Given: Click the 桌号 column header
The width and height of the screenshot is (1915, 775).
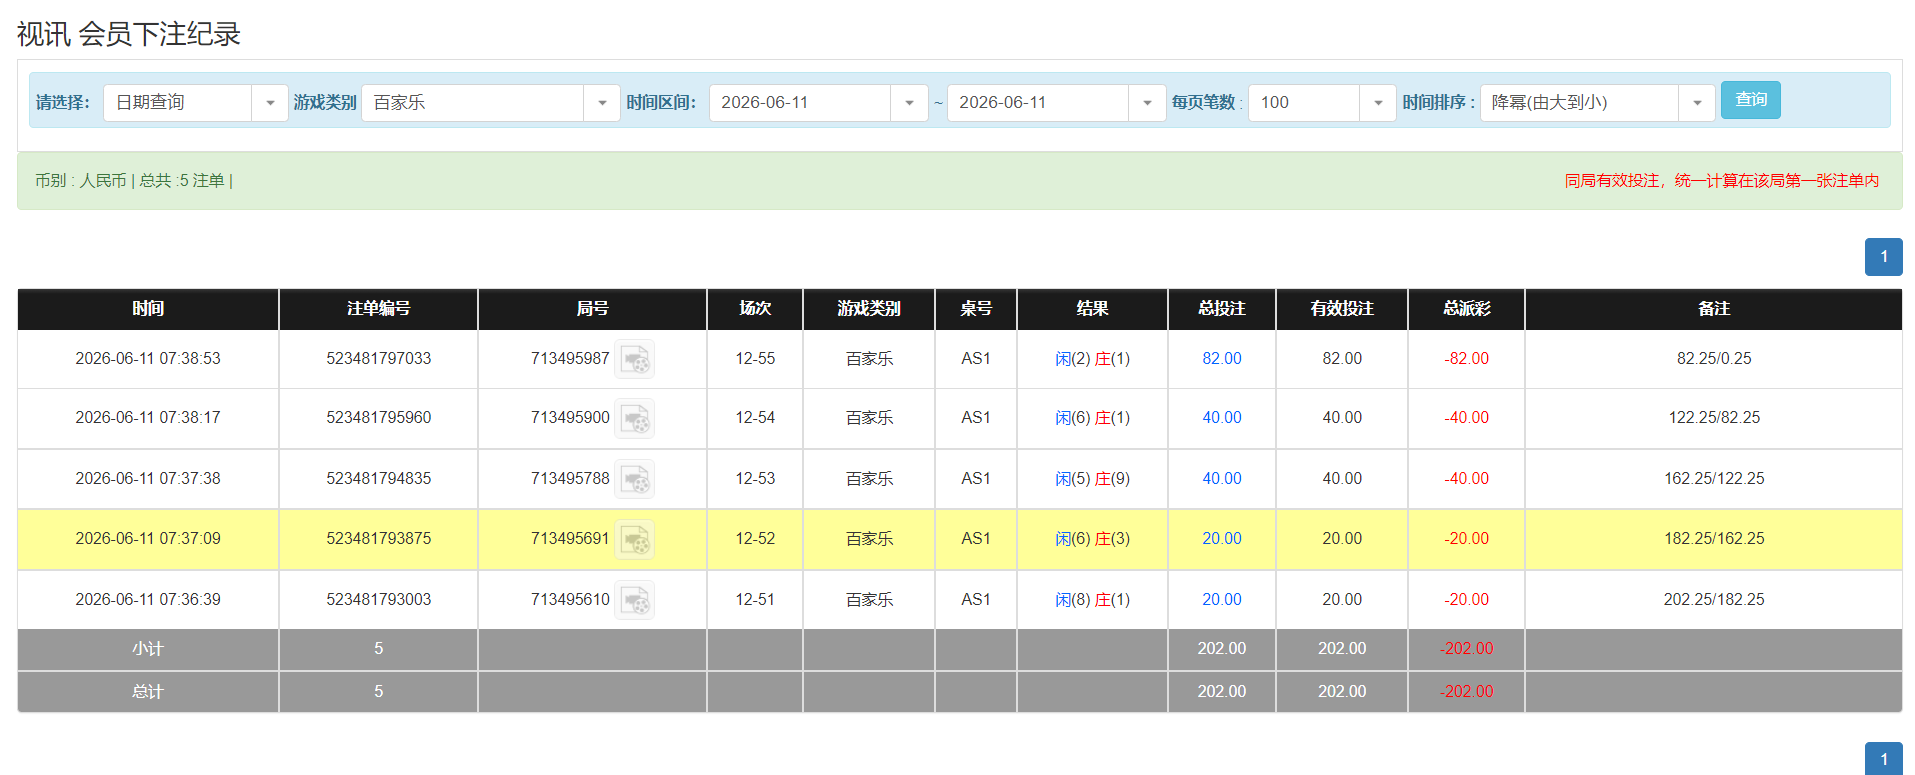Looking at the screenshot, I should pos(976,309).
